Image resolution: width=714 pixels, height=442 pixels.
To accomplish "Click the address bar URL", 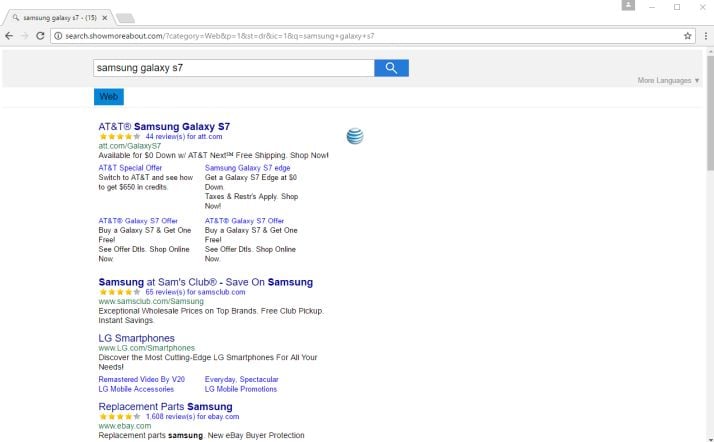I will [x=219, y=36].
